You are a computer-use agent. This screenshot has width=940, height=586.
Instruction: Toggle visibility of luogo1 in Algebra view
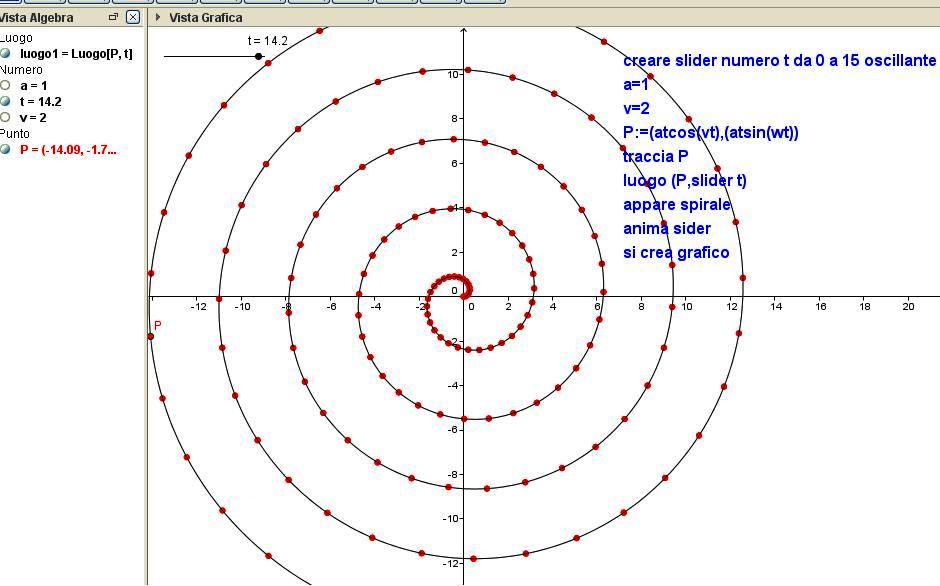[5, 53]
